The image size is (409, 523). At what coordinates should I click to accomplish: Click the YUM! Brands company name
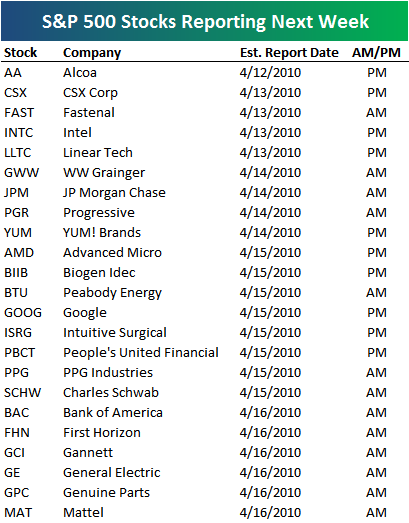(x=102, y=233)
